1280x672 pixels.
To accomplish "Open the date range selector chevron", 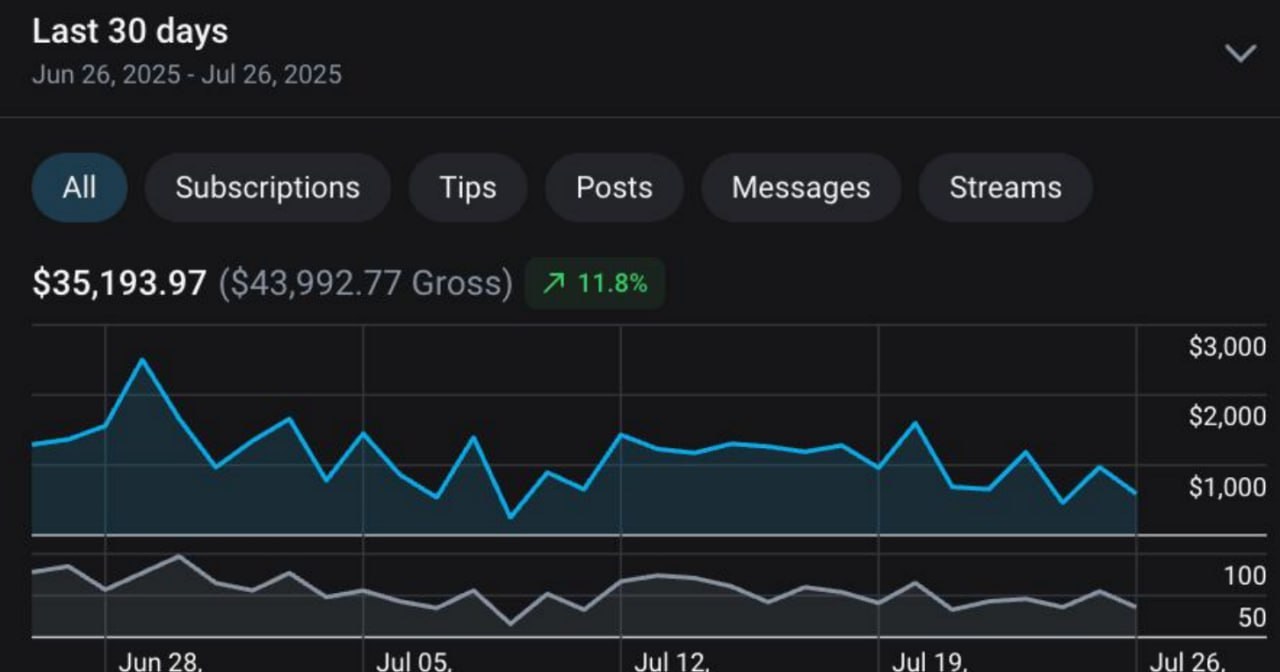I will tap(1240, 52).
